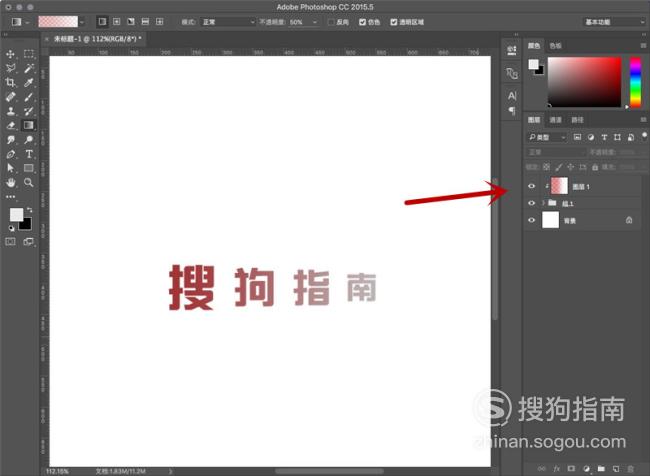This screenshot has width=650, height=476.
Task: Filter layers by pixel type
Action: [577, 137]
